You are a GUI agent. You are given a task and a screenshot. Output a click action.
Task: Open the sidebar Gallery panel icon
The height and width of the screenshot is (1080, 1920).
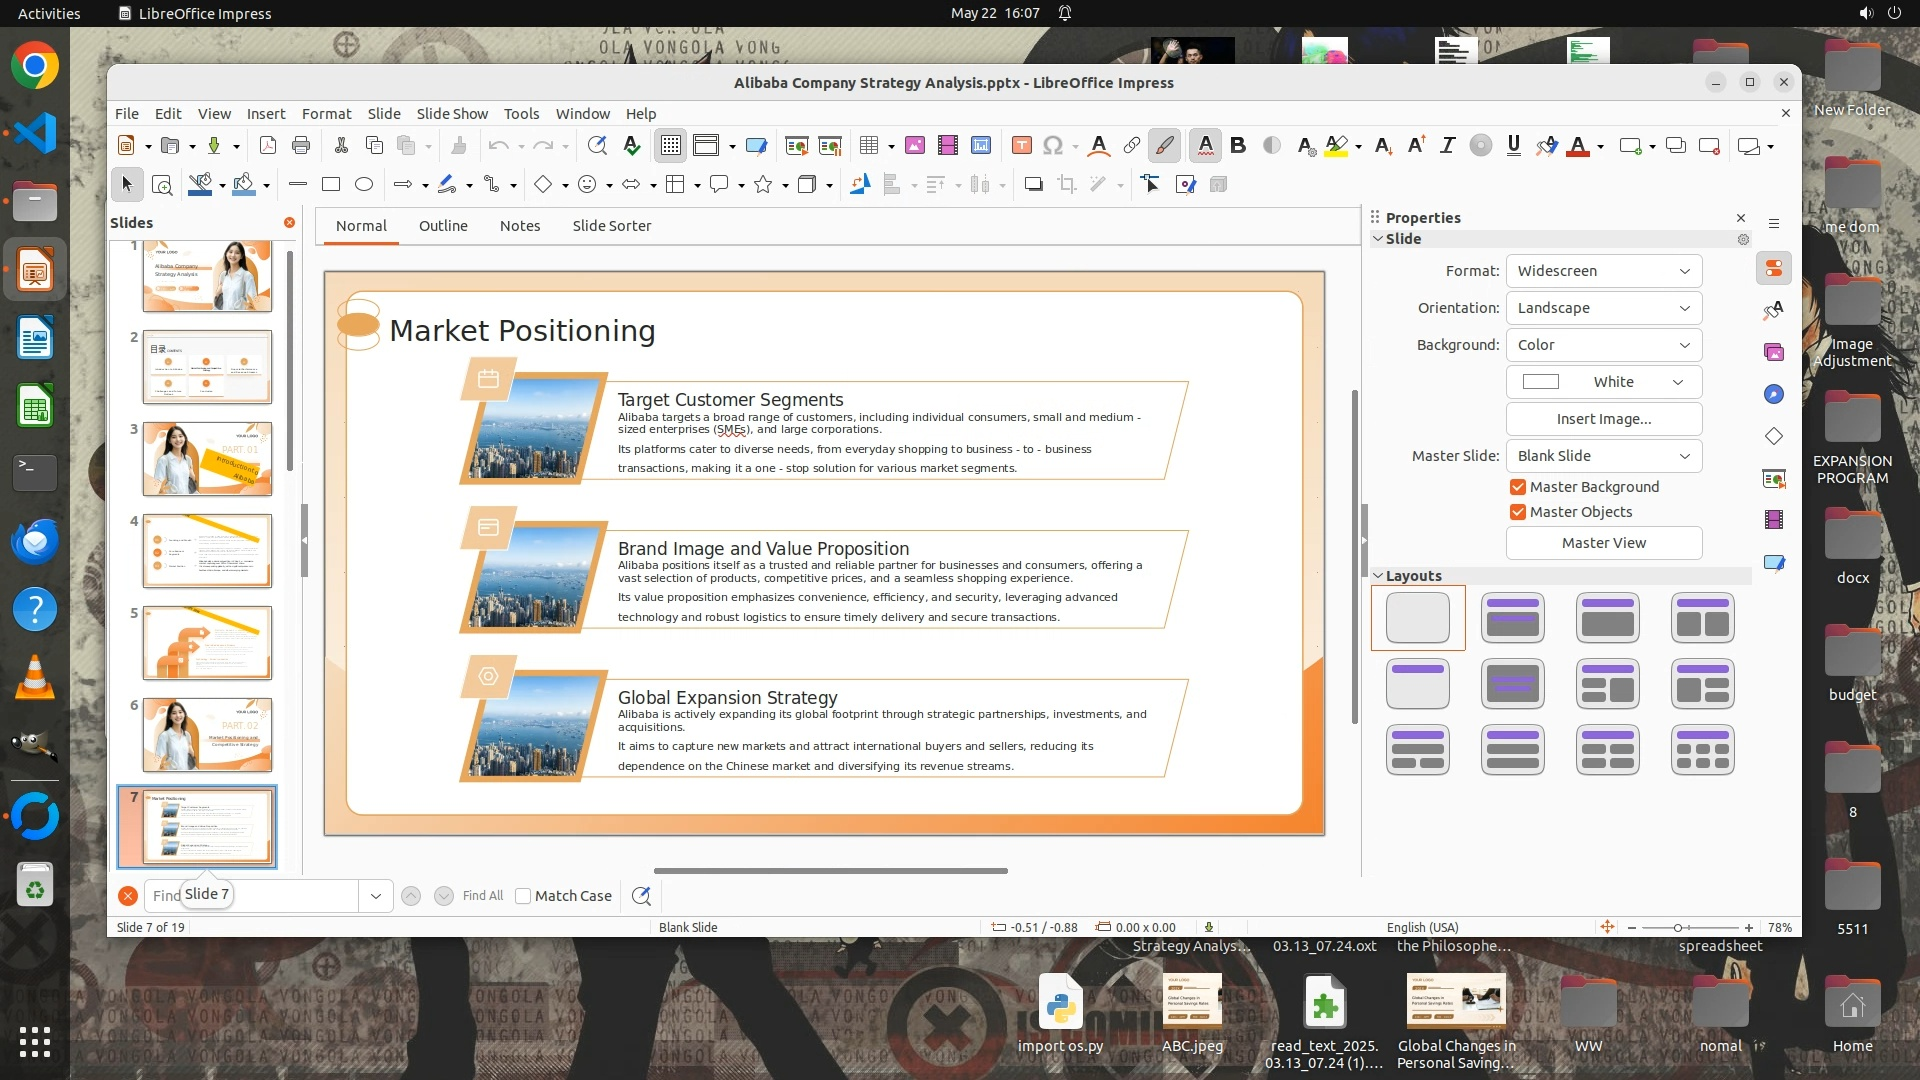coord(1774,352)
